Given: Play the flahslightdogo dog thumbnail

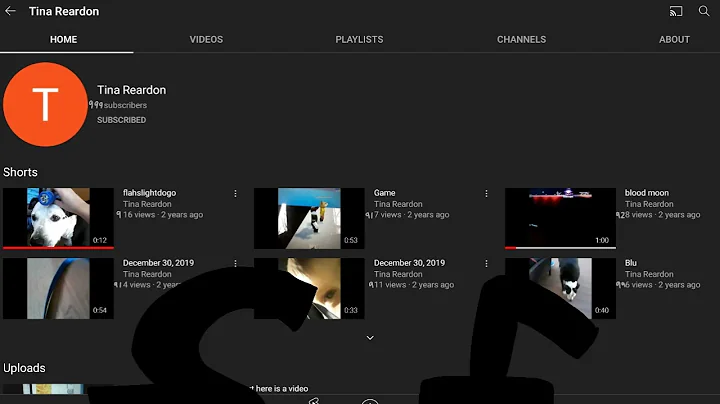Looking at the screenshot, I should pos(58,218).
